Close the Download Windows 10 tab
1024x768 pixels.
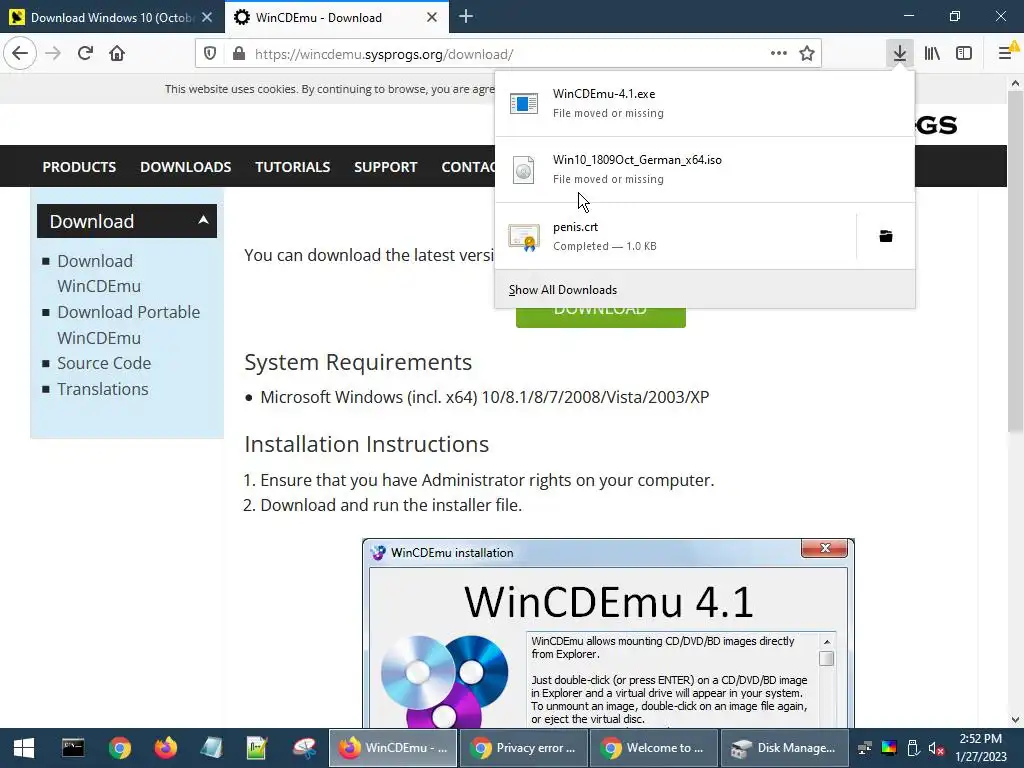tap(207, 18)
